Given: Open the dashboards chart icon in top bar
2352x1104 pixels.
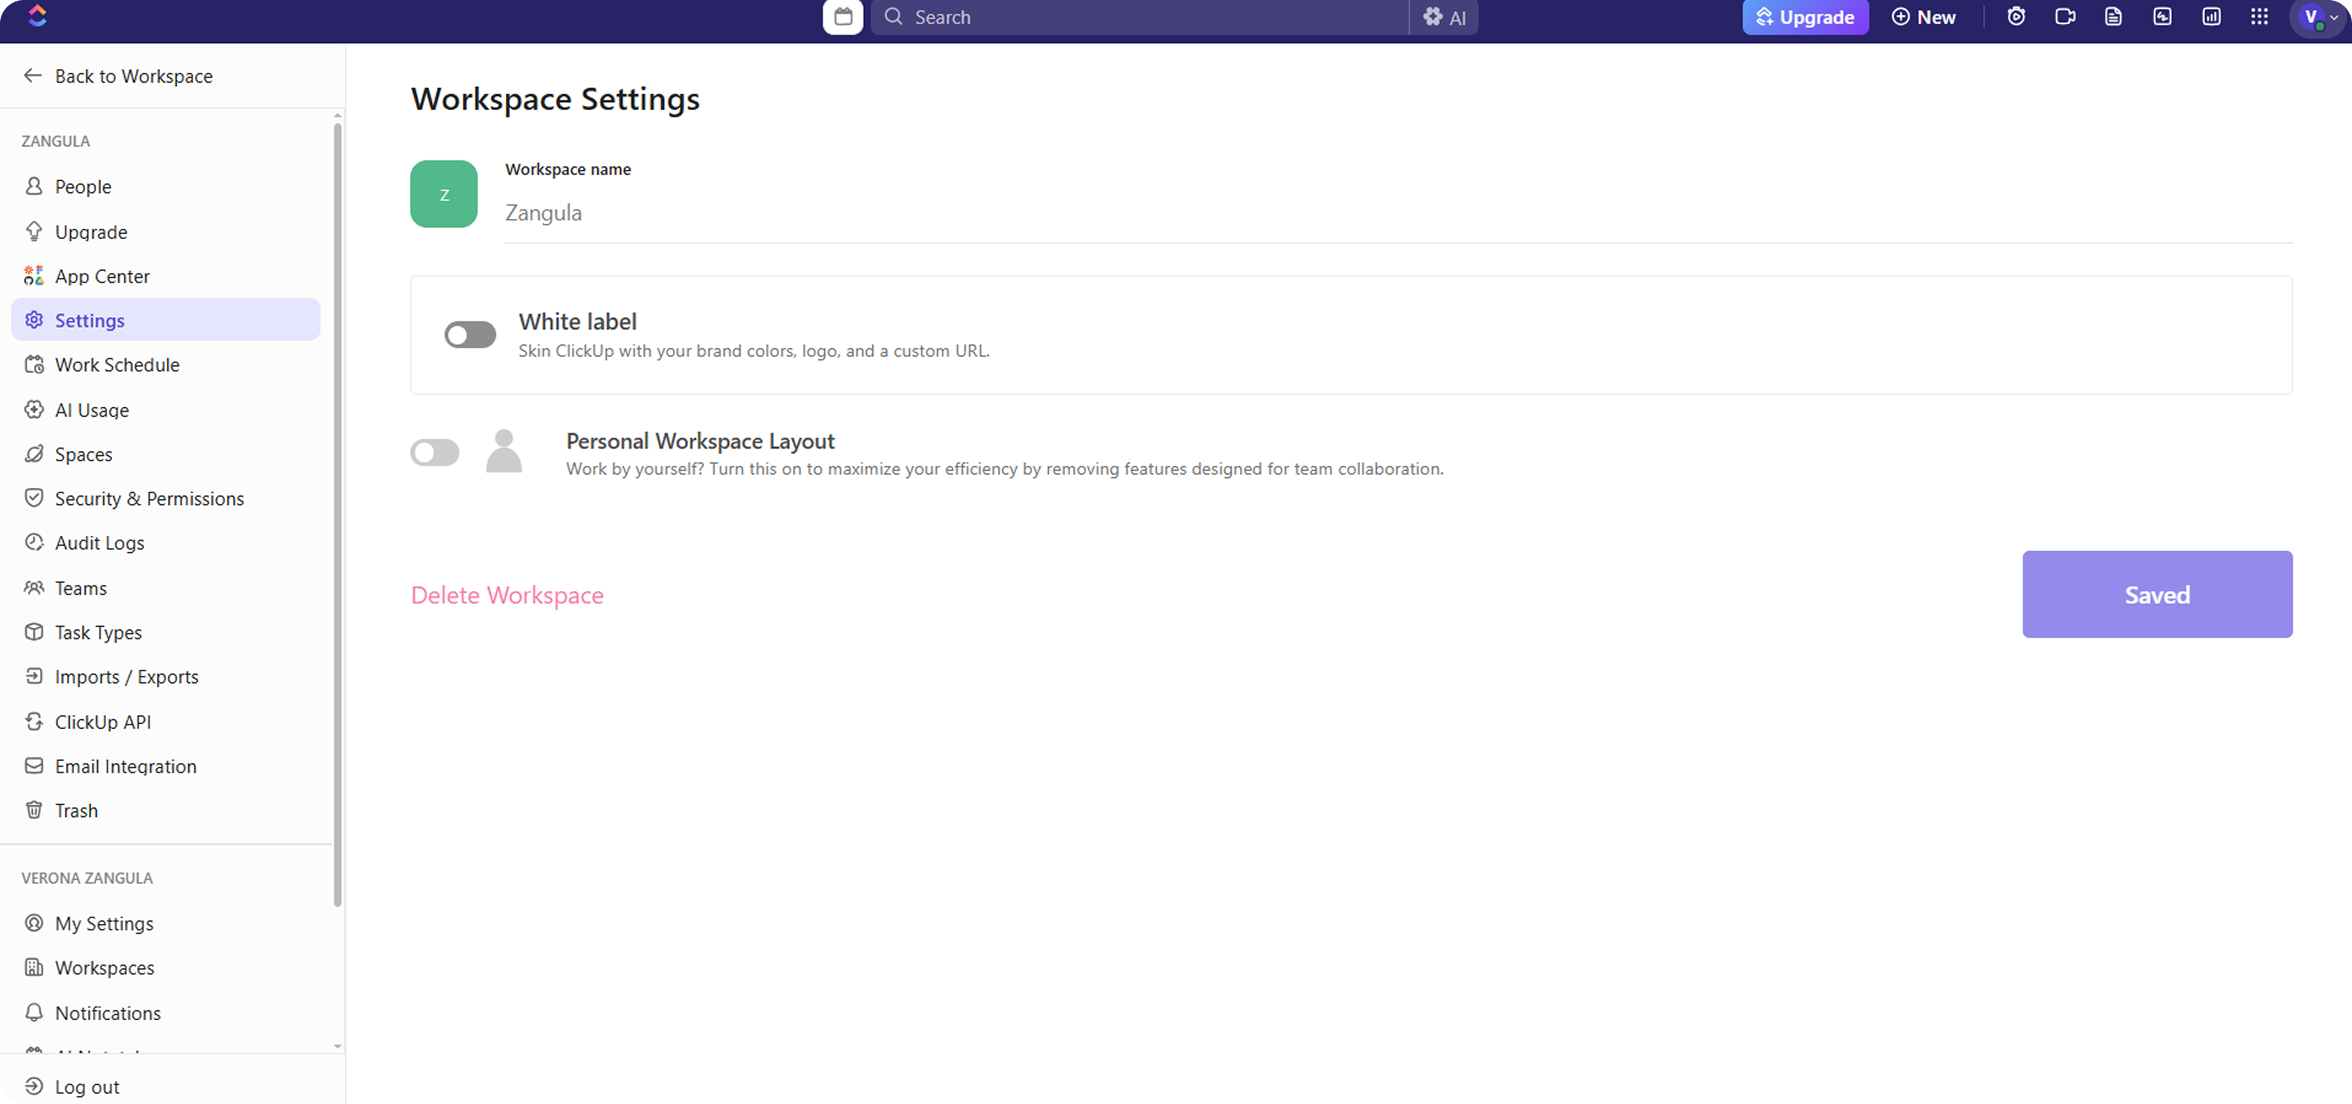Looking at the screenshot, I should [2211, 17].
